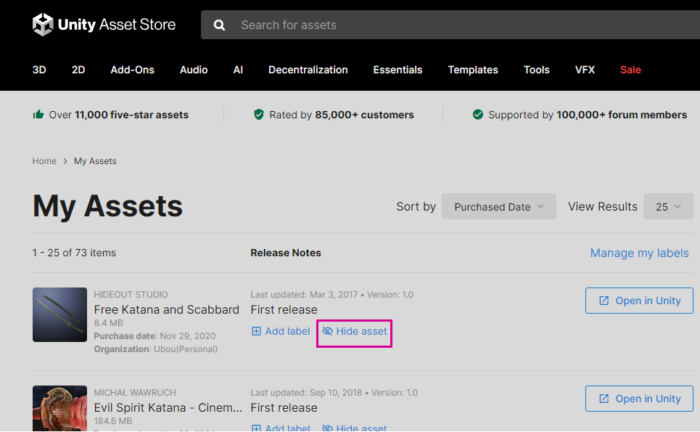Hide the Evil Spirit Katana asset
The height and width of the screenshot is (432, 700).
click(x=354, y=428)
